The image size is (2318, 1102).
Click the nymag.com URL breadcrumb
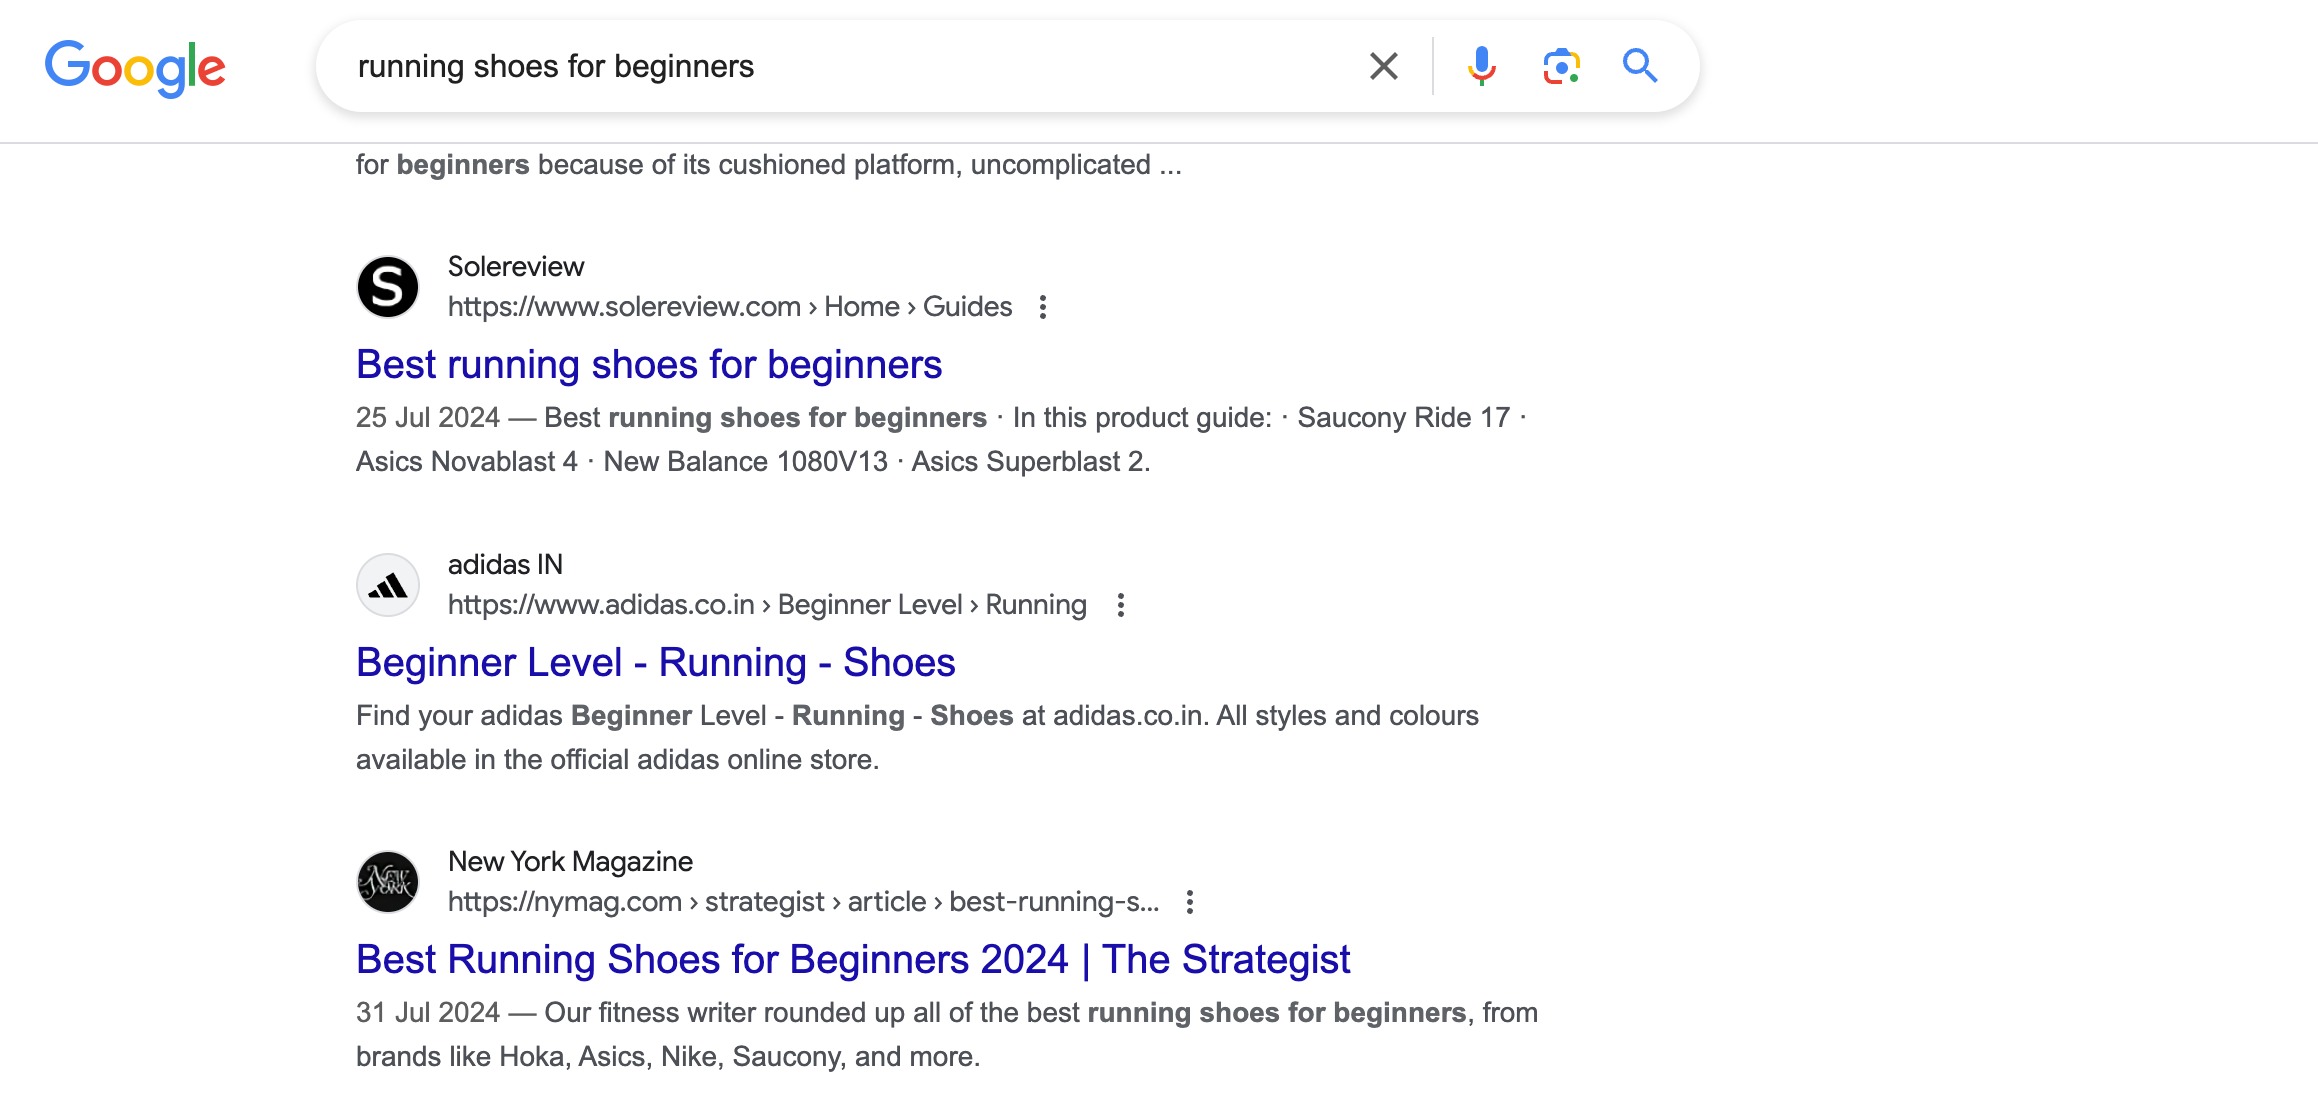(803, 902)
